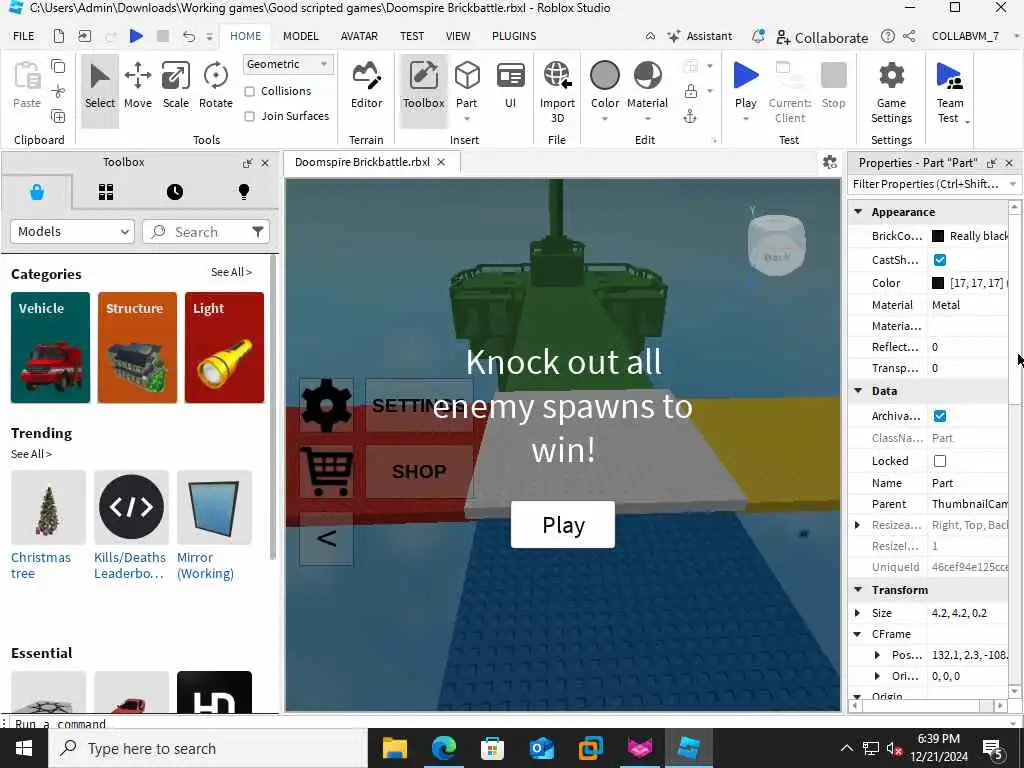This screenshot has height=768, width=1024.
Task: Click the SHOP button in viewport
Action: [x=419, y=472]
